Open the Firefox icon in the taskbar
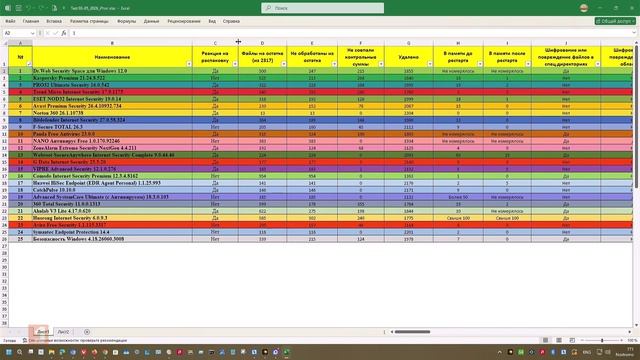This screenshot has width=640, height=360. click(94, 352)
